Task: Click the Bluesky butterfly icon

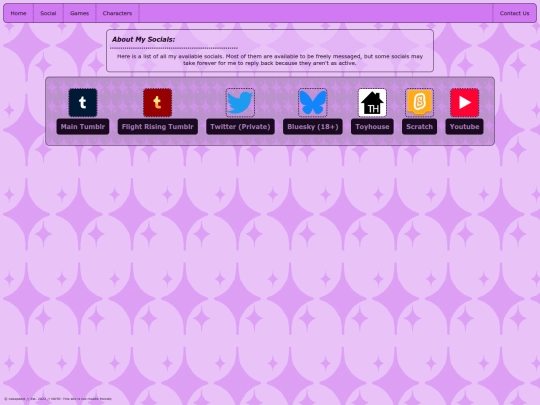Action: [x=313, y=103]
